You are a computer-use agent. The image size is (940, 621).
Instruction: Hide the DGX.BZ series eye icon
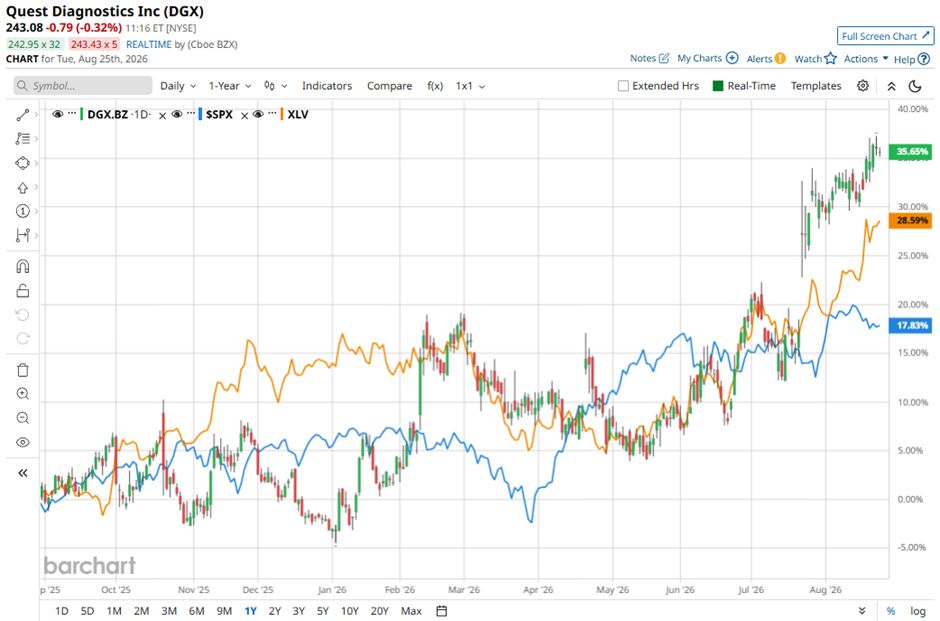(58, 114)
